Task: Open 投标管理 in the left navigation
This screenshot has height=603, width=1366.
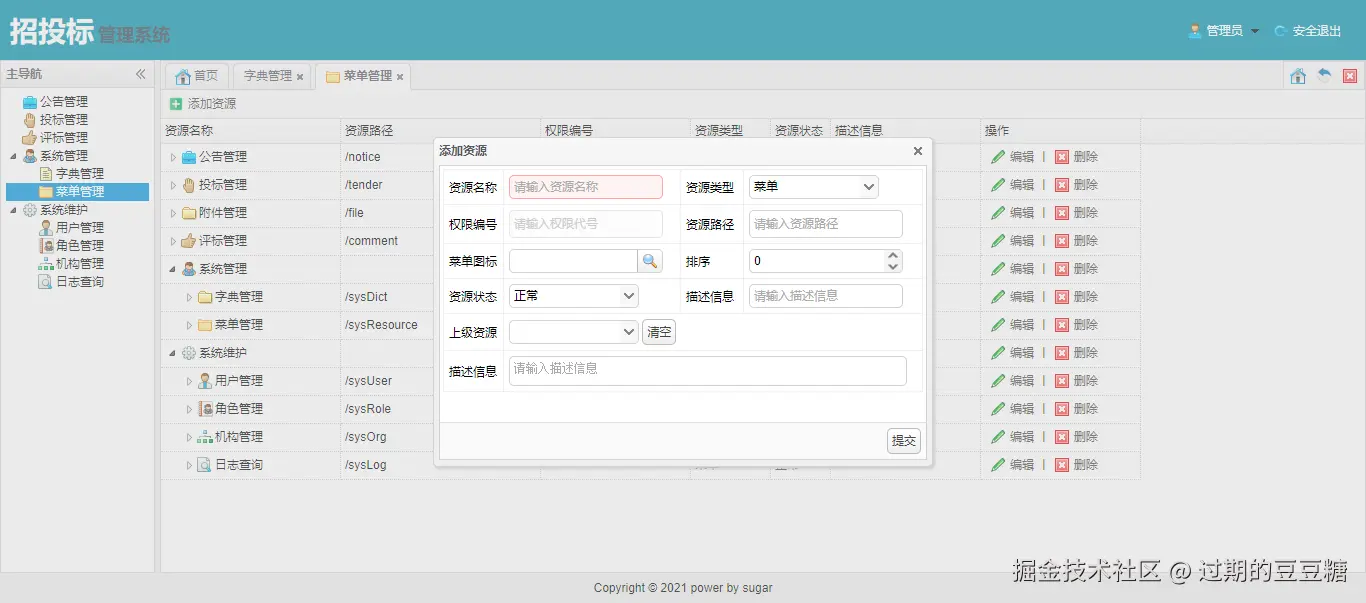Action: [64, 120]
